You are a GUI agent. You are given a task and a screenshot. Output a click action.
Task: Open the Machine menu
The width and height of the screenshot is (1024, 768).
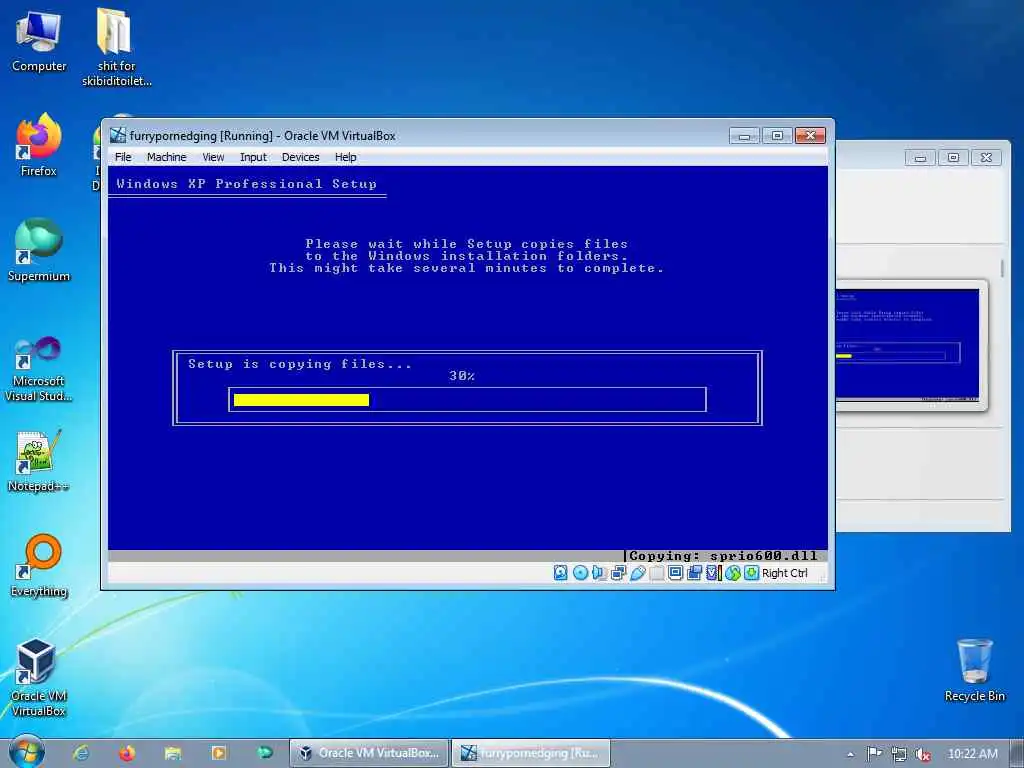[x=167, y=157]
